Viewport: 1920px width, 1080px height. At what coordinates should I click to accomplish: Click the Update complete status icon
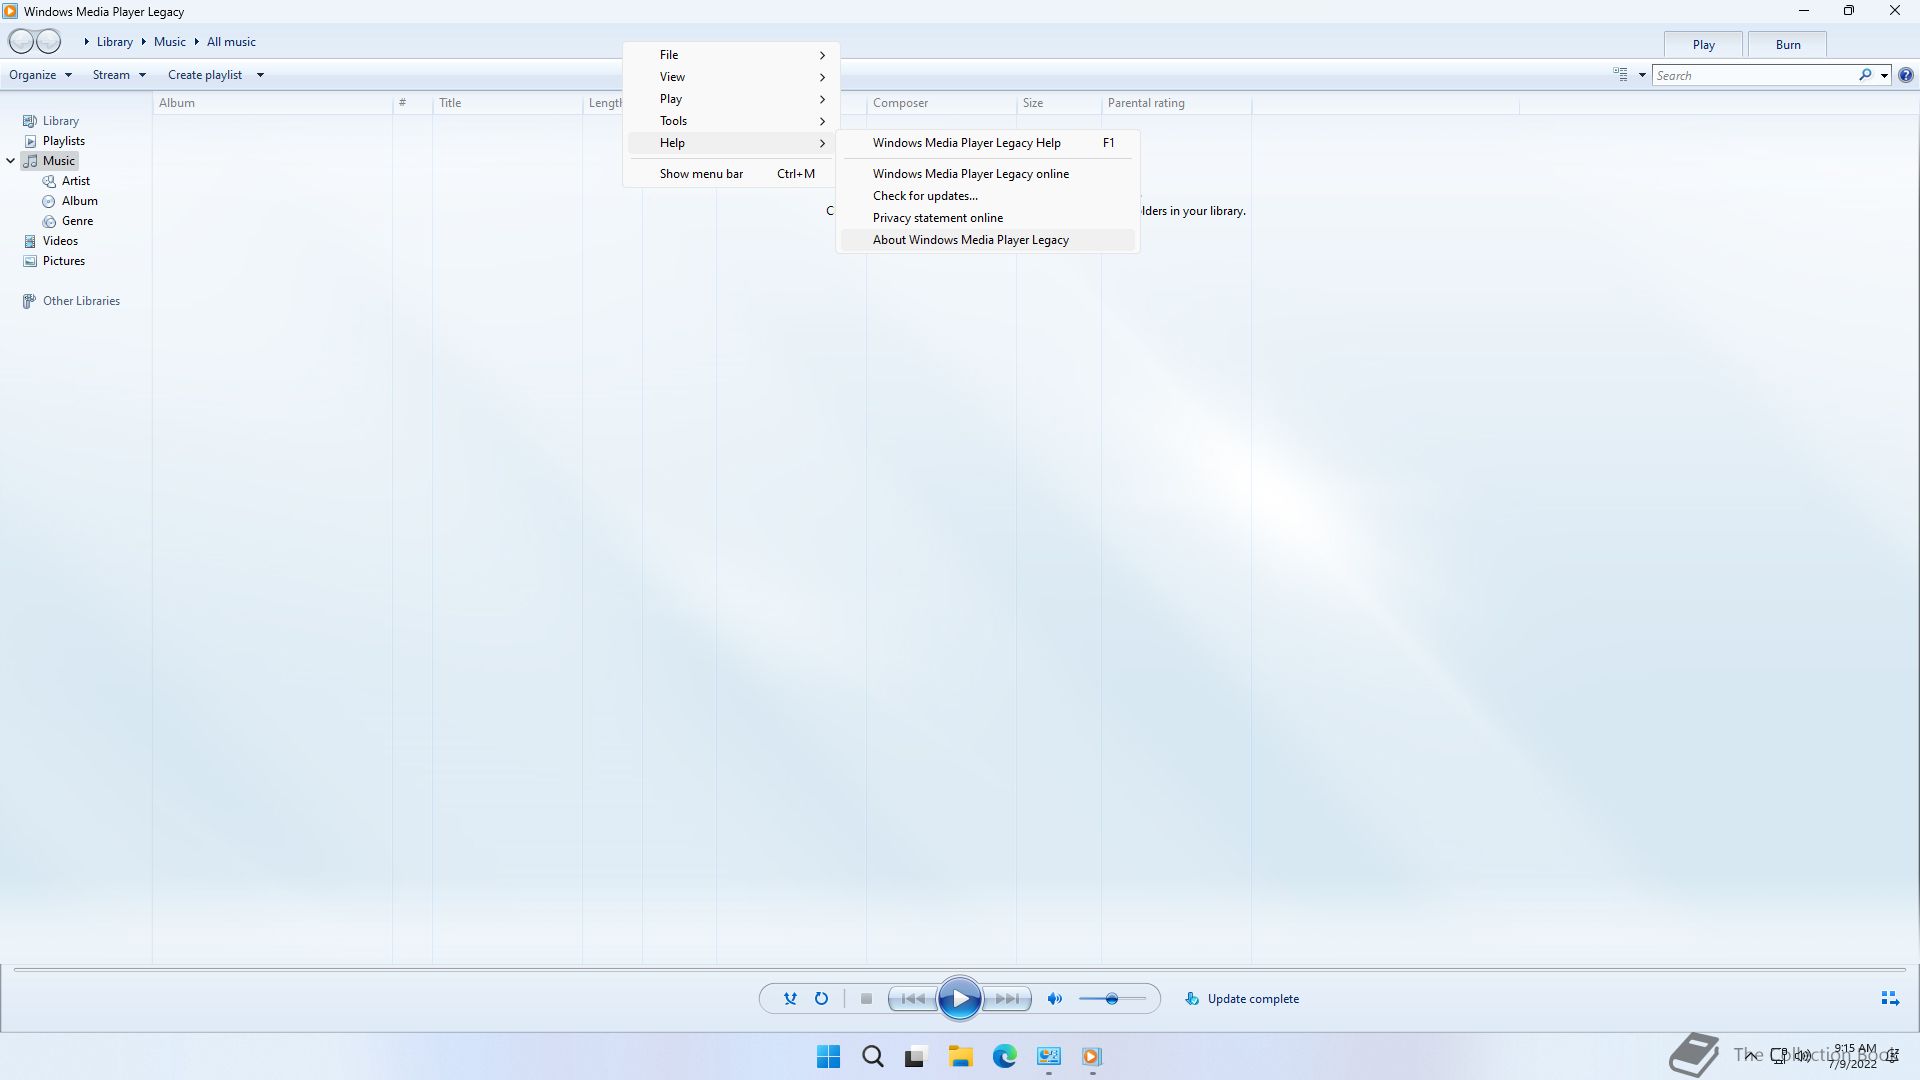coord(1191,998)
